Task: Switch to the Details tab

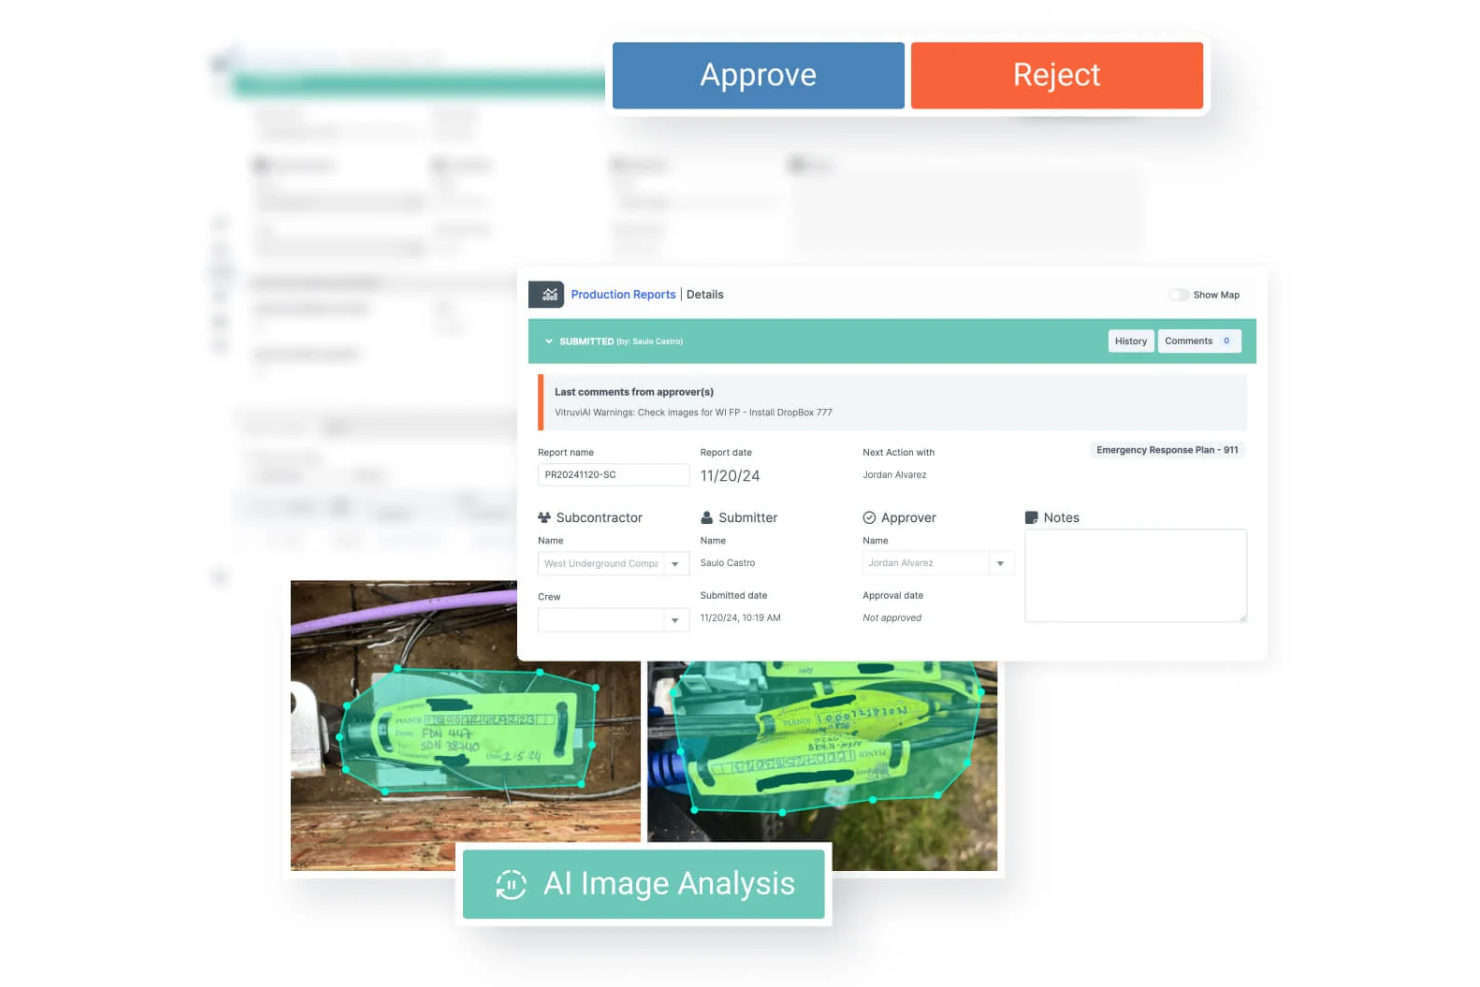Action: point(705,294)
